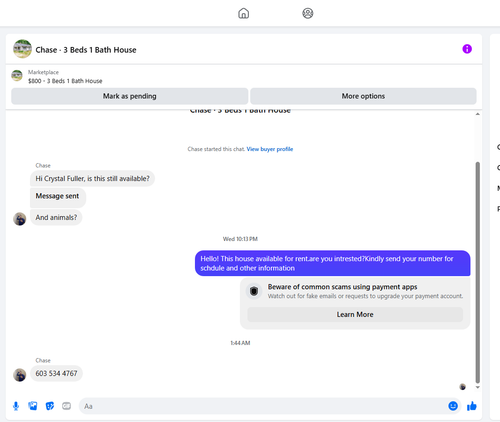Click the scrollbar down arrow
This screenshot has height=422, width=500.
coord(478,387)
